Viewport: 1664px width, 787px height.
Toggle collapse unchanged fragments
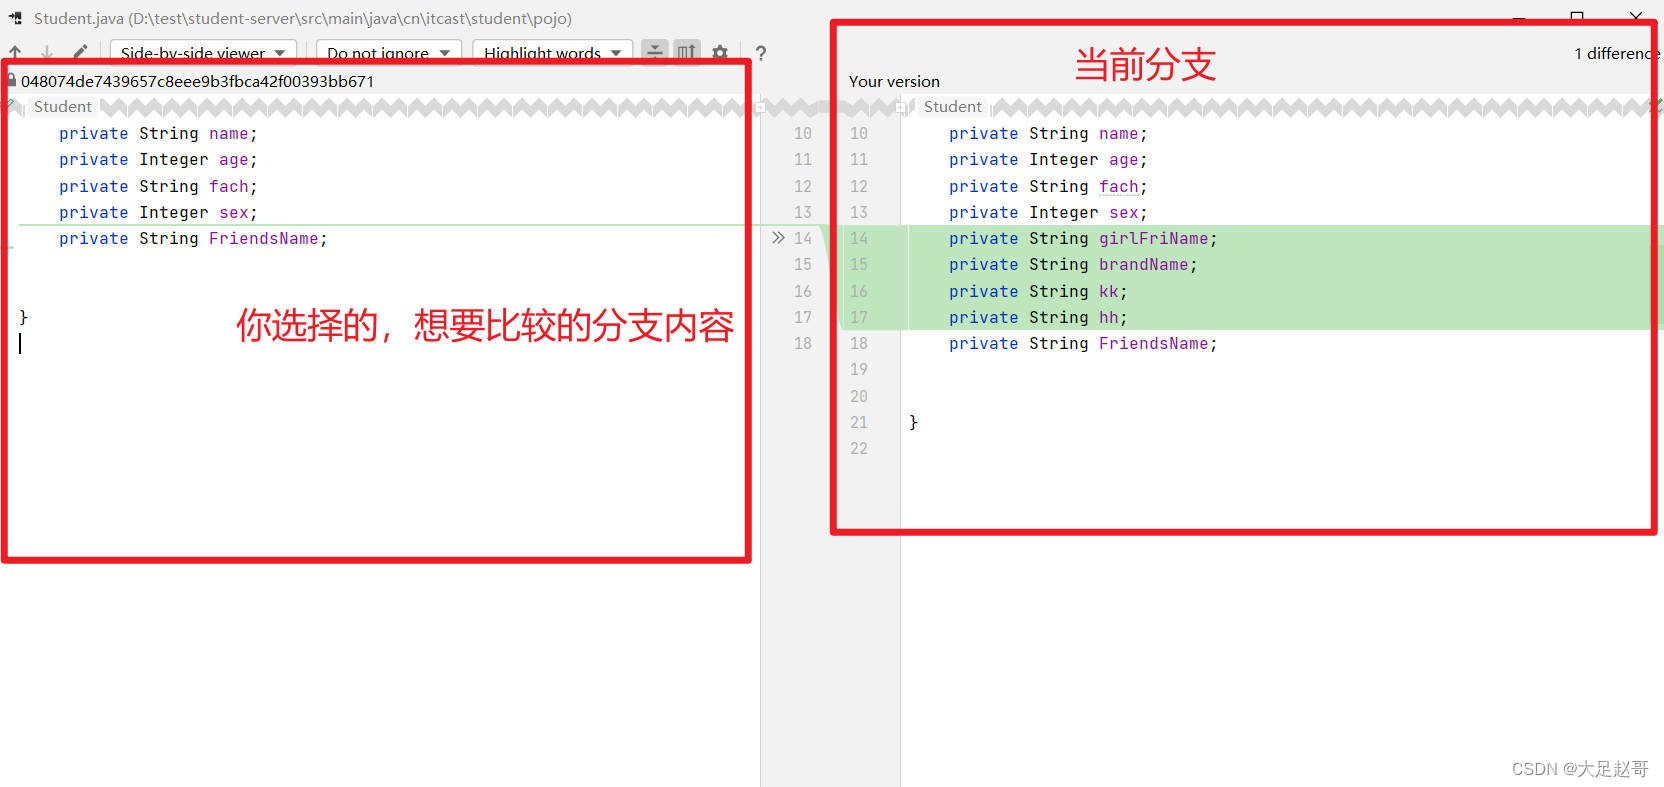[655, 52]
